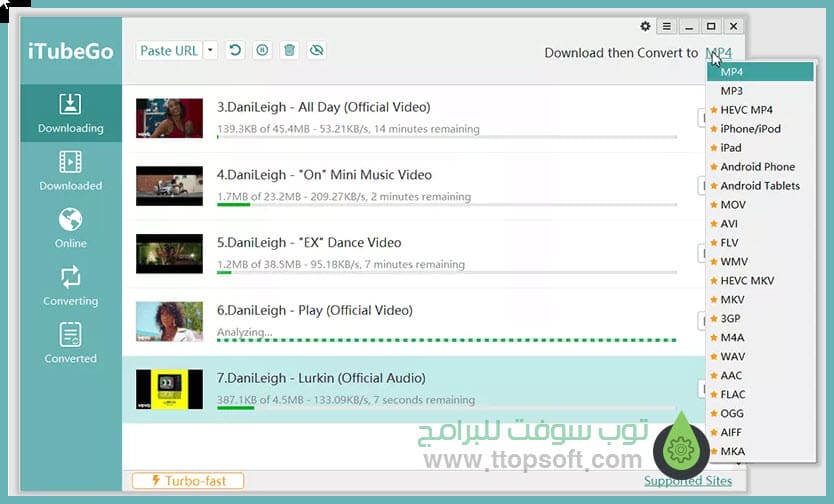
Task: Choose AAC audio format
Action: click(761, 375)
